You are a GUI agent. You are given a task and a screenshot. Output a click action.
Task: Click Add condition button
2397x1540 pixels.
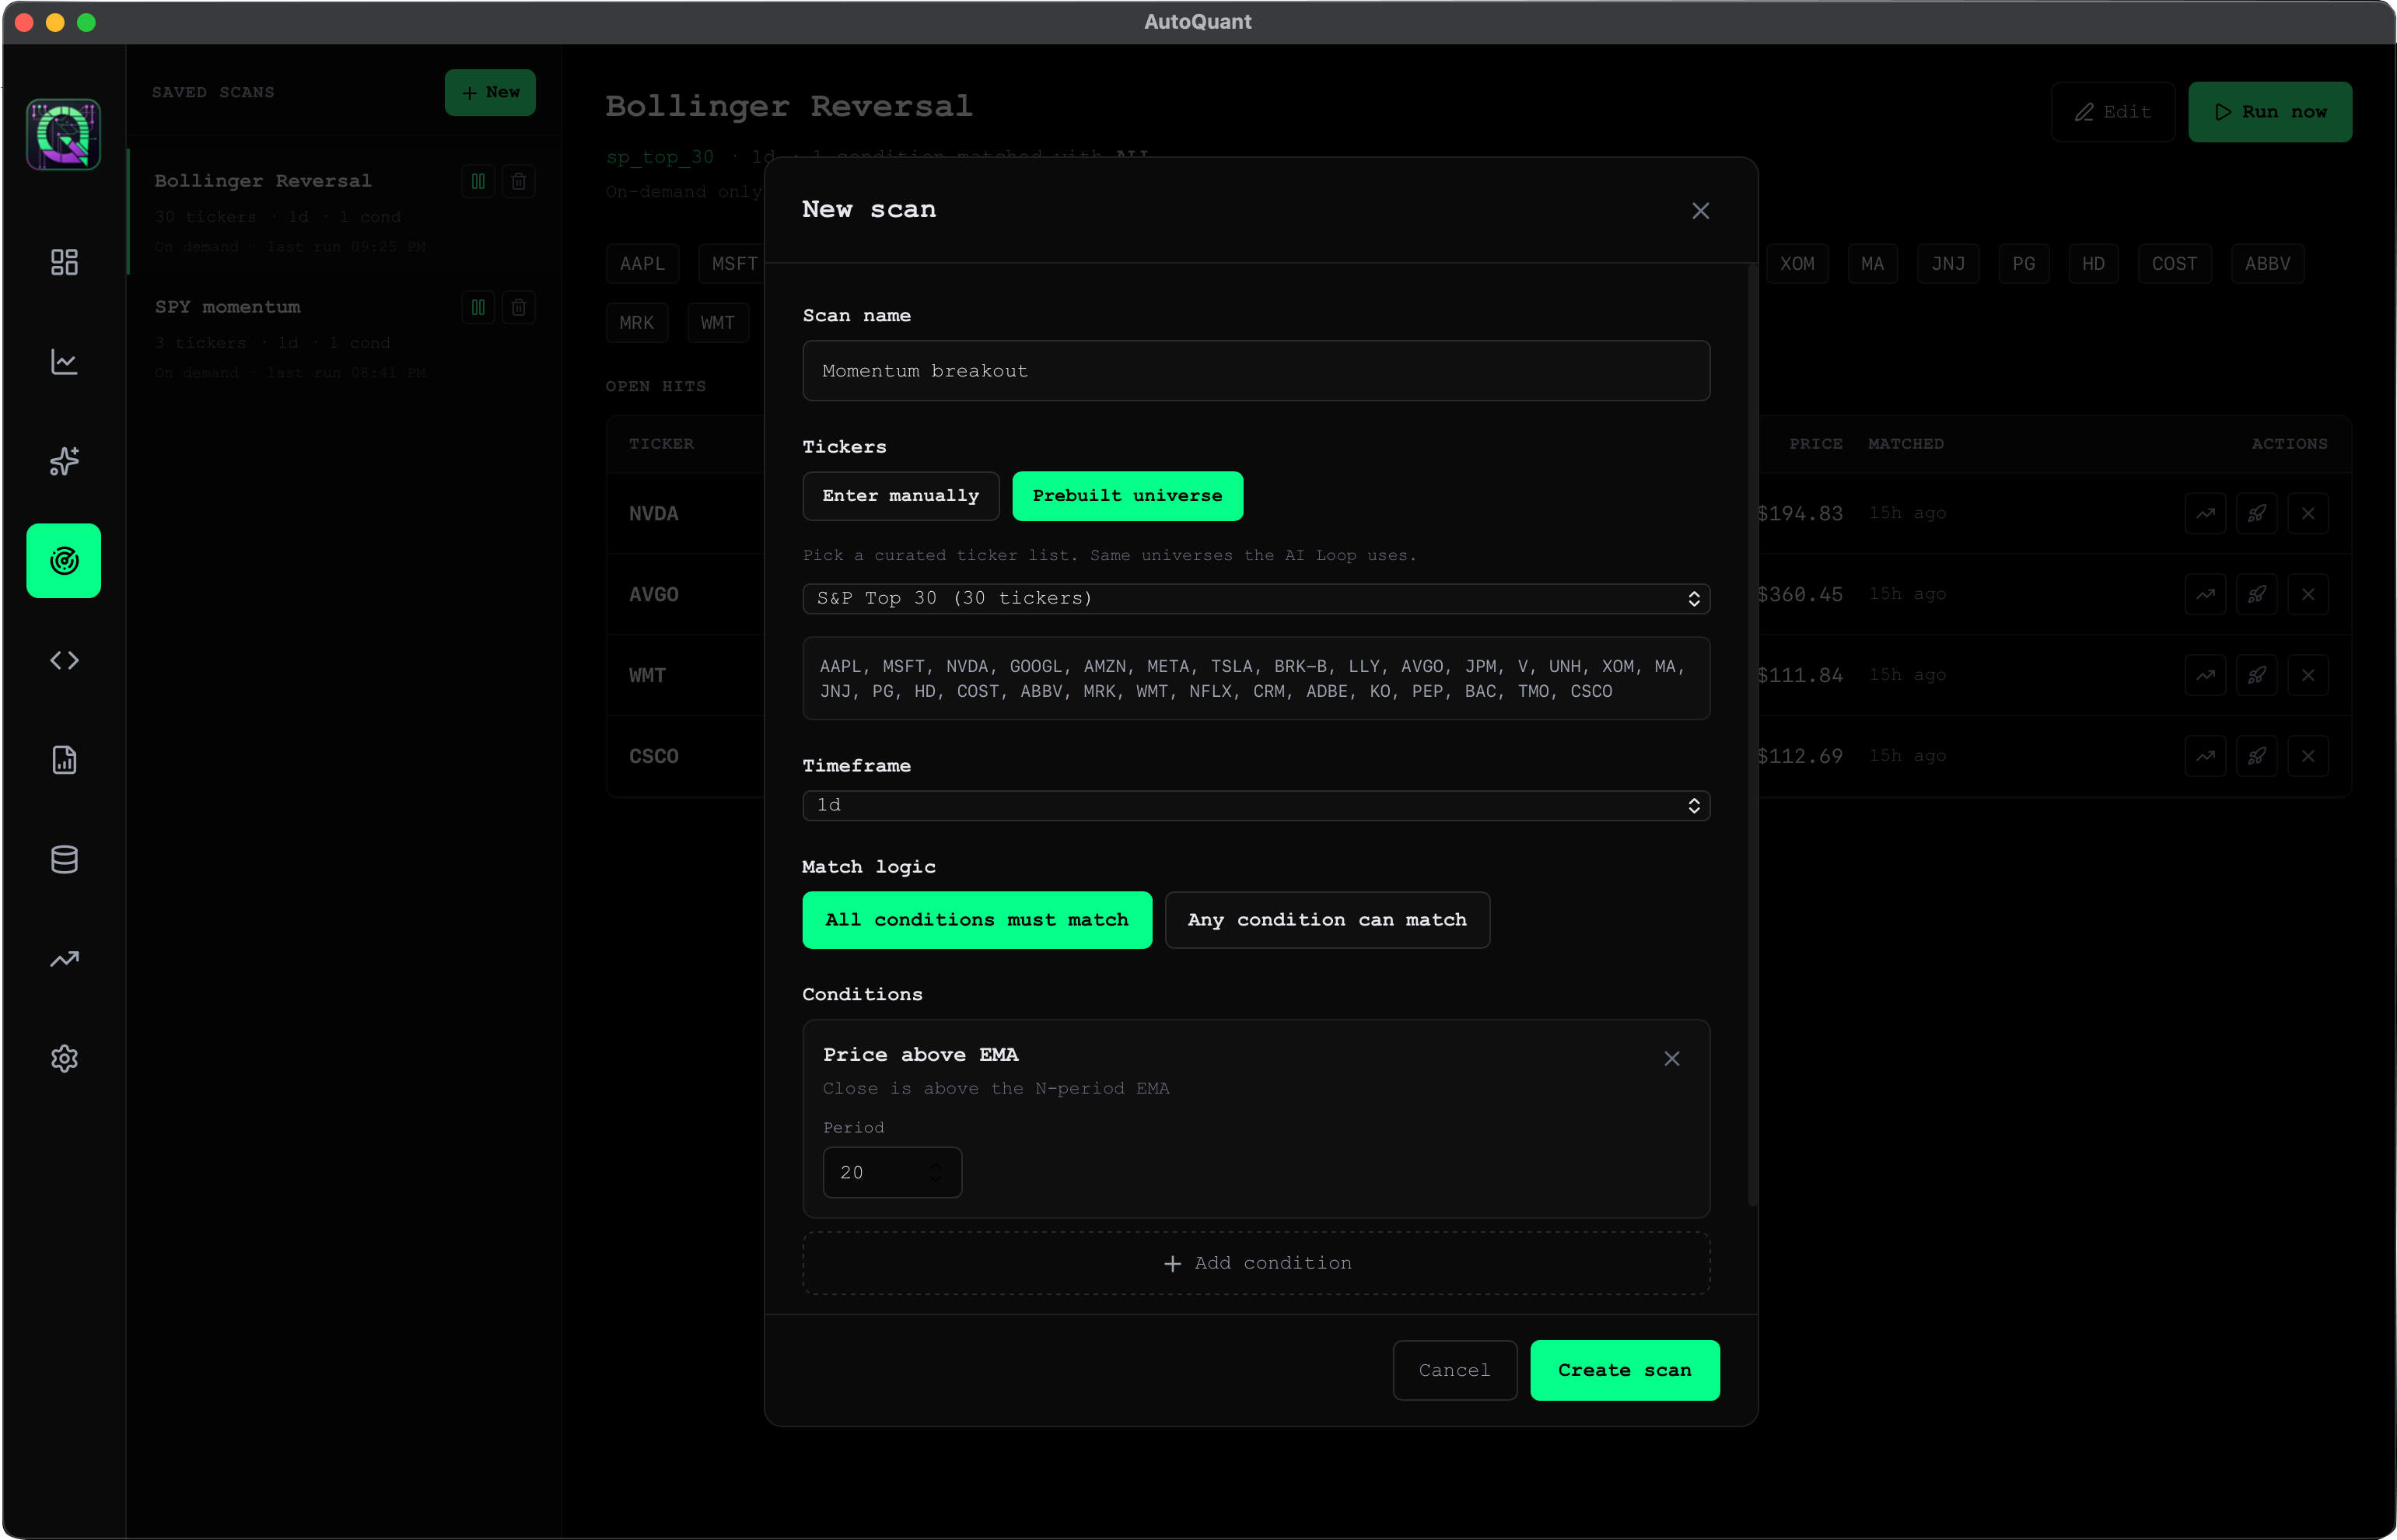pyautogui.click(x=1256, y=1263)
